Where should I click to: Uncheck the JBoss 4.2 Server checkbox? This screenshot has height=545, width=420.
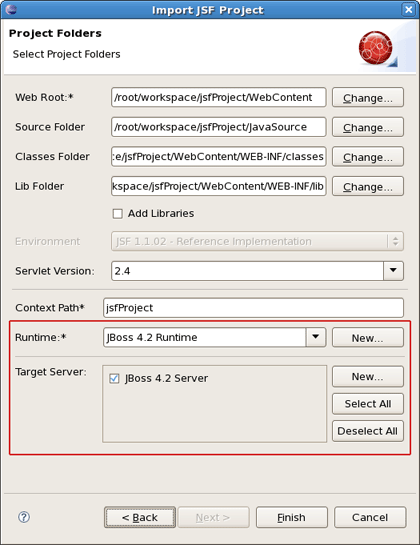point(114,378)
